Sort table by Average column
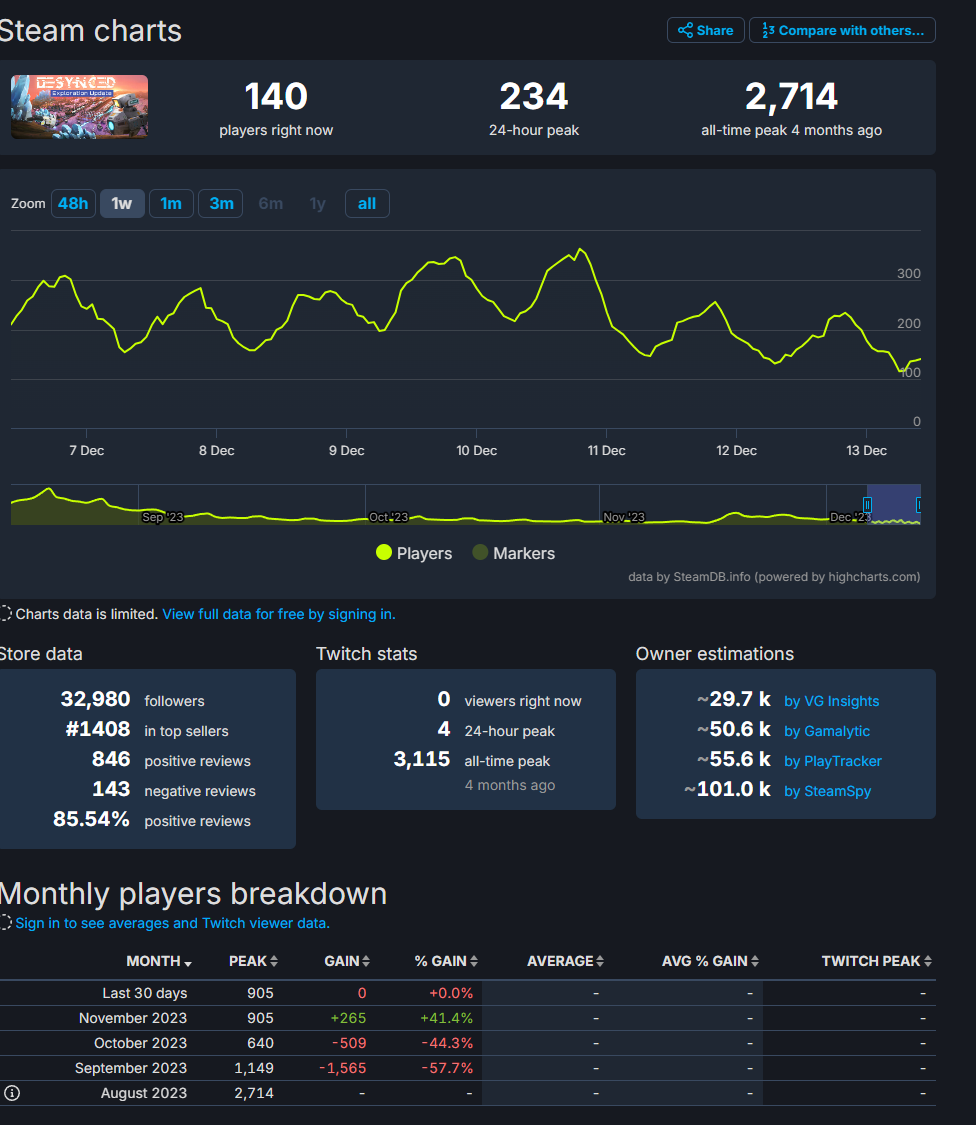The image size is (976, 1125). coord(566,961)
